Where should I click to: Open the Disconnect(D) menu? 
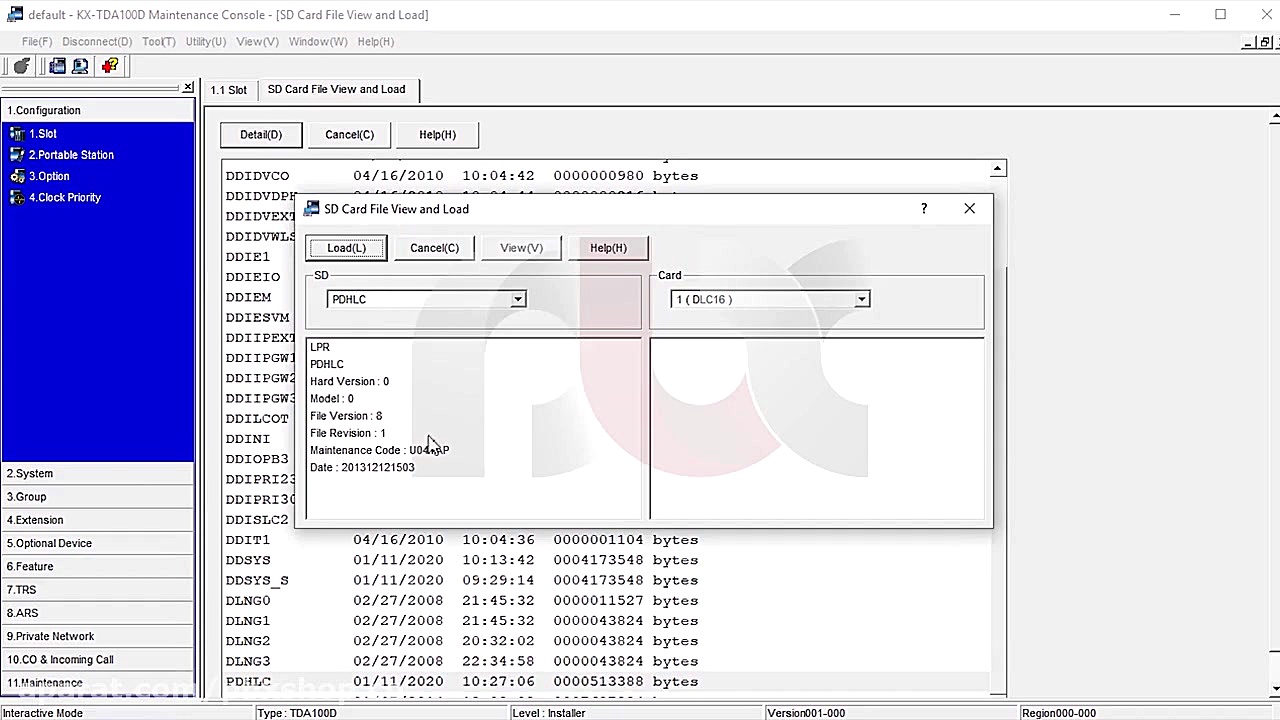pyautogui.click(x=97, y=42)
